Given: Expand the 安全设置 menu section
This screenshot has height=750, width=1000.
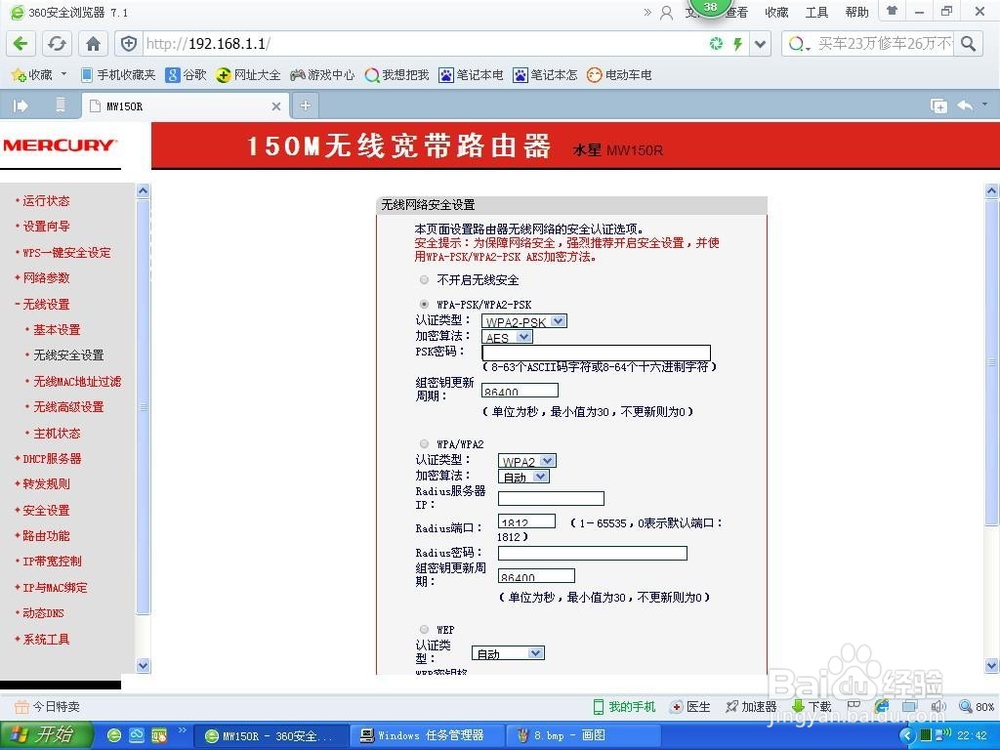Looking at the screenshot, I should click(x=46, y=510).
